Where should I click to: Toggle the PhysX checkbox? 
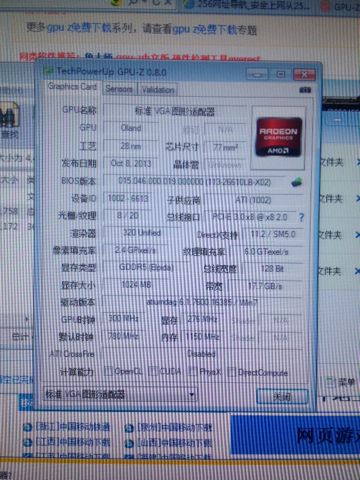pyautogui.click(x=192, y=371)
